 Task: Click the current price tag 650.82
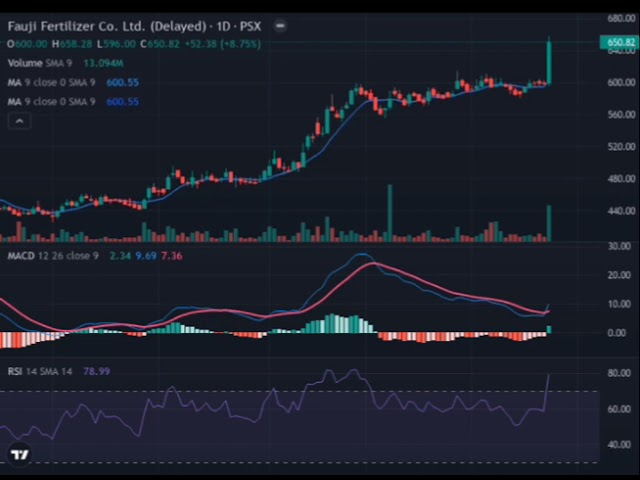[620, 42]
